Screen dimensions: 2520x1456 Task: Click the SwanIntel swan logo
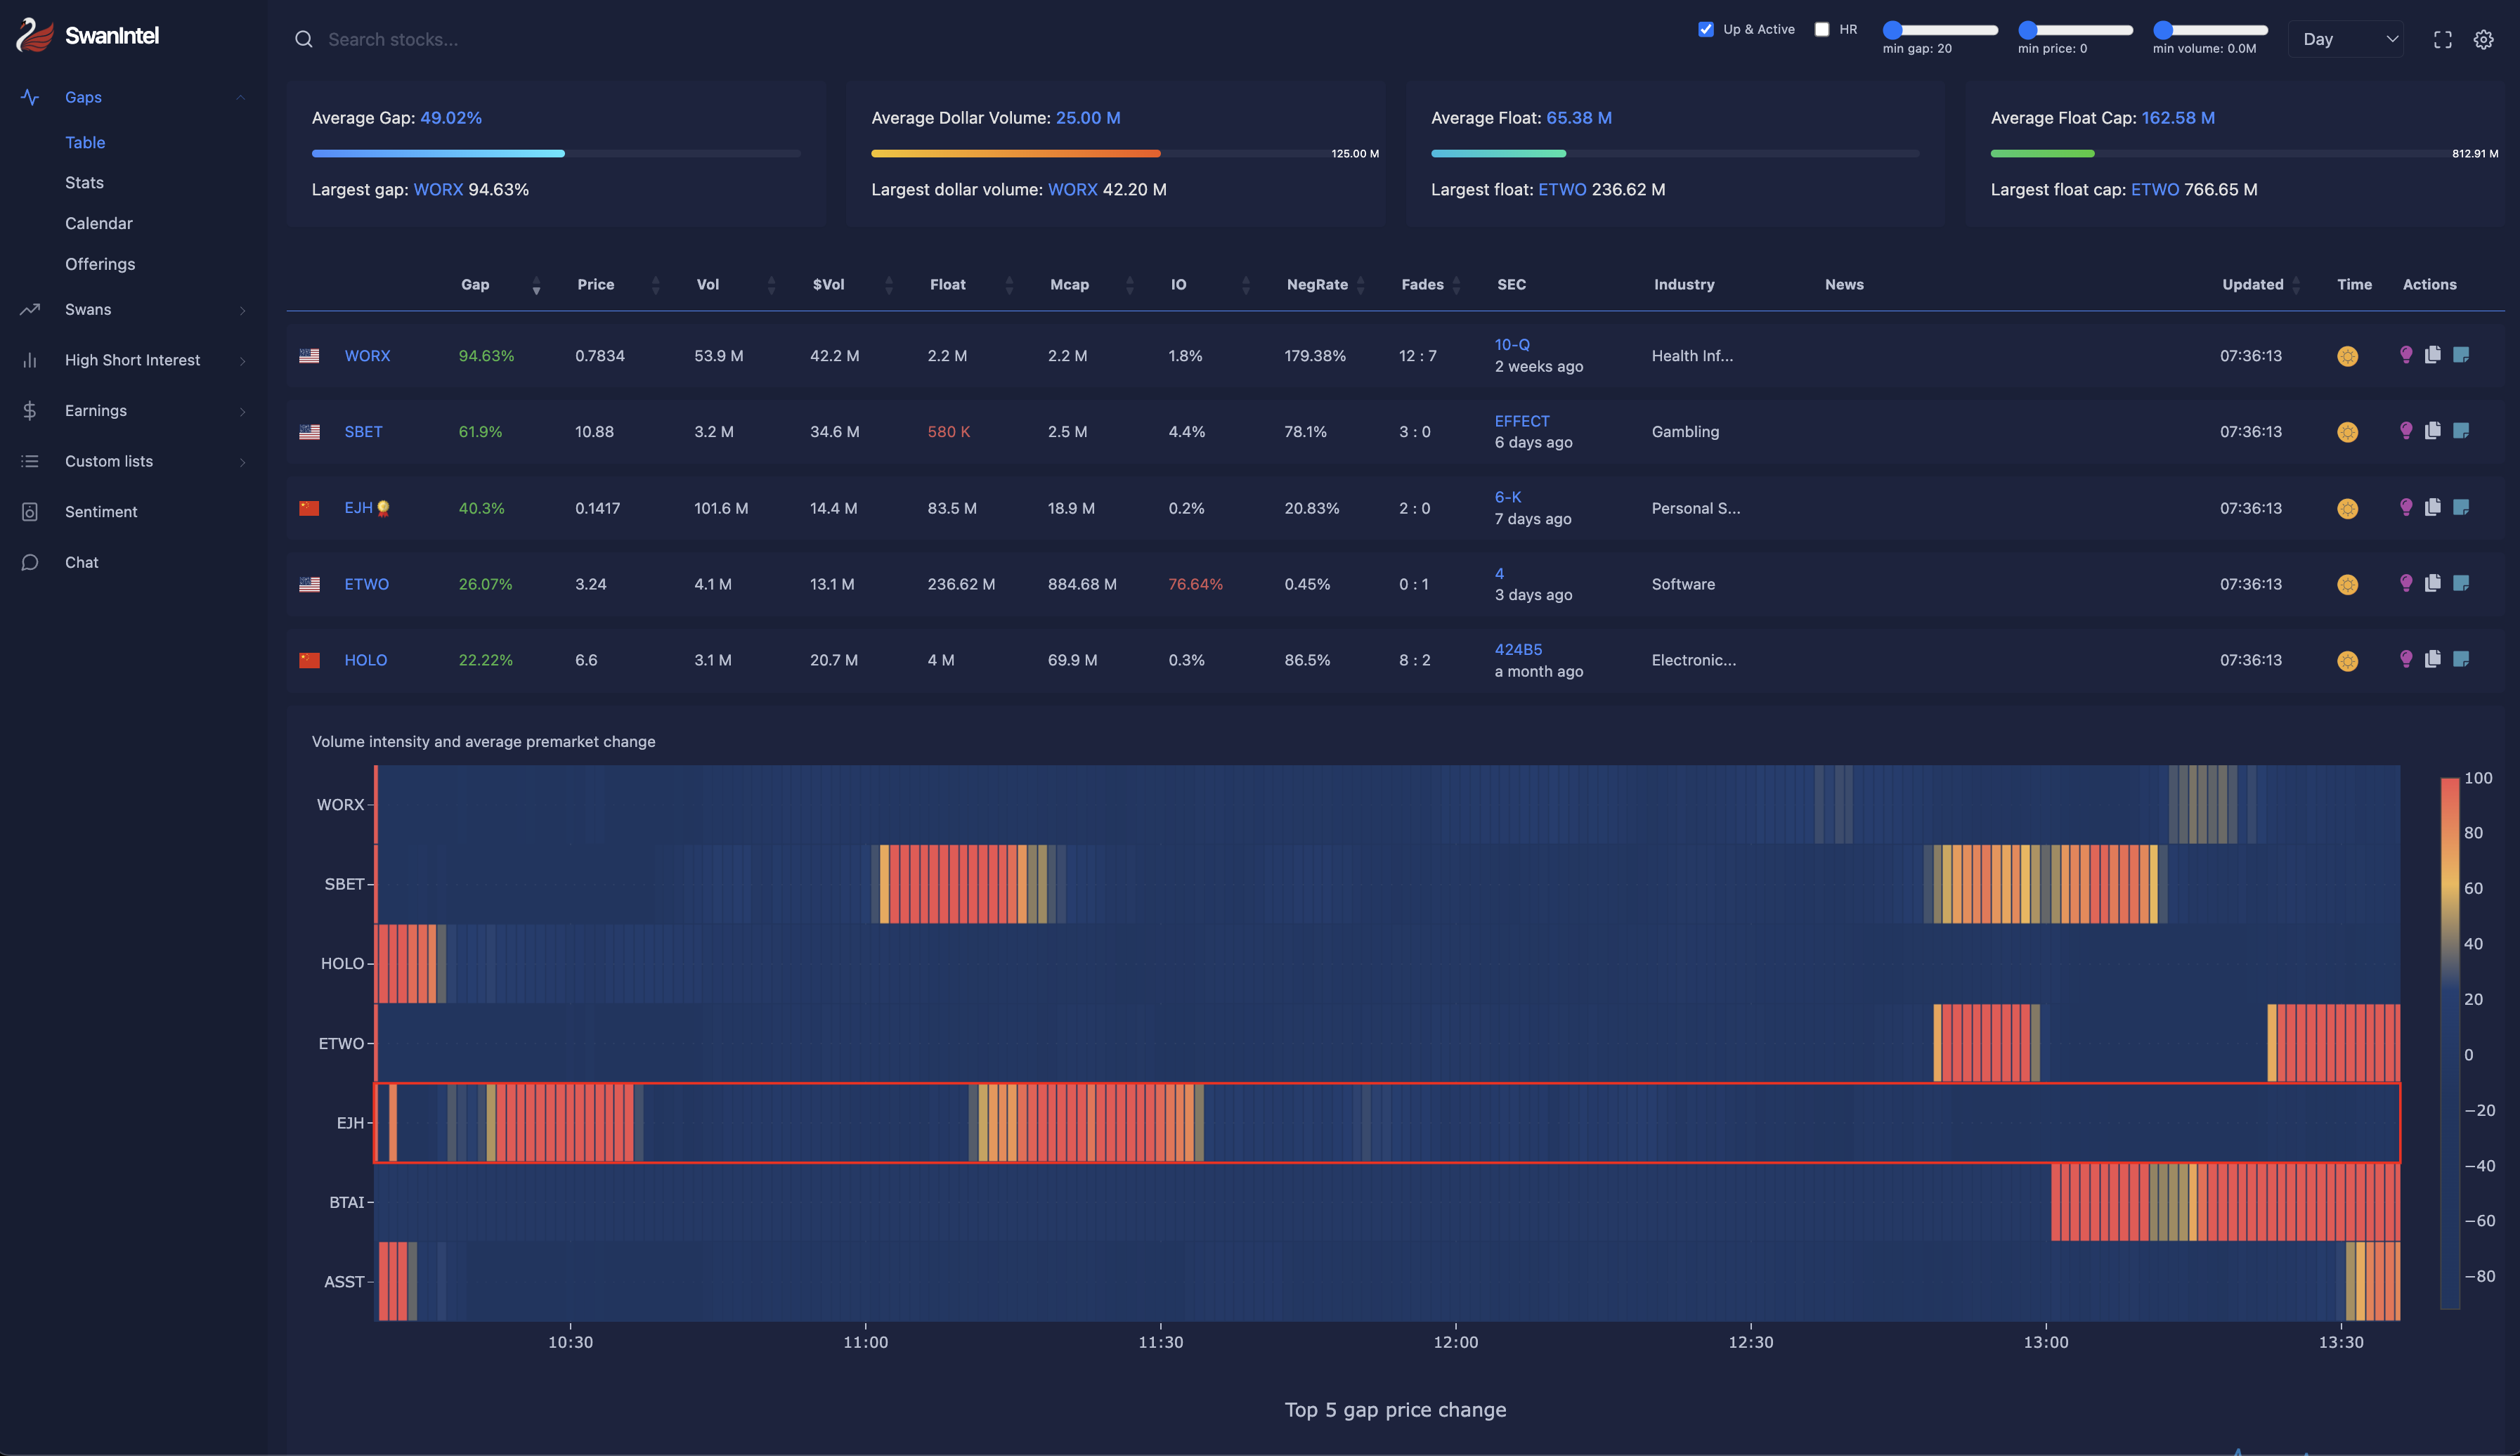pos(35,35)
